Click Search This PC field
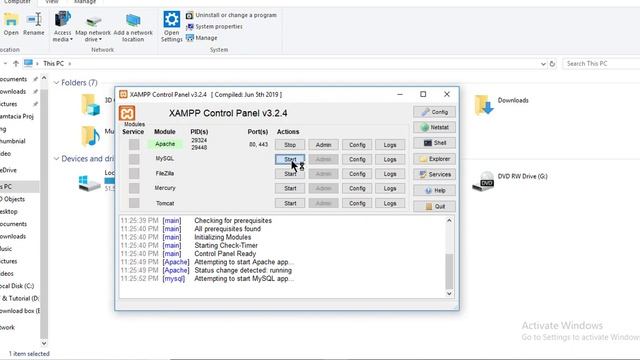The width and height of the screenshot is (640, 360). pyautogui.click(x=601, y=64)
